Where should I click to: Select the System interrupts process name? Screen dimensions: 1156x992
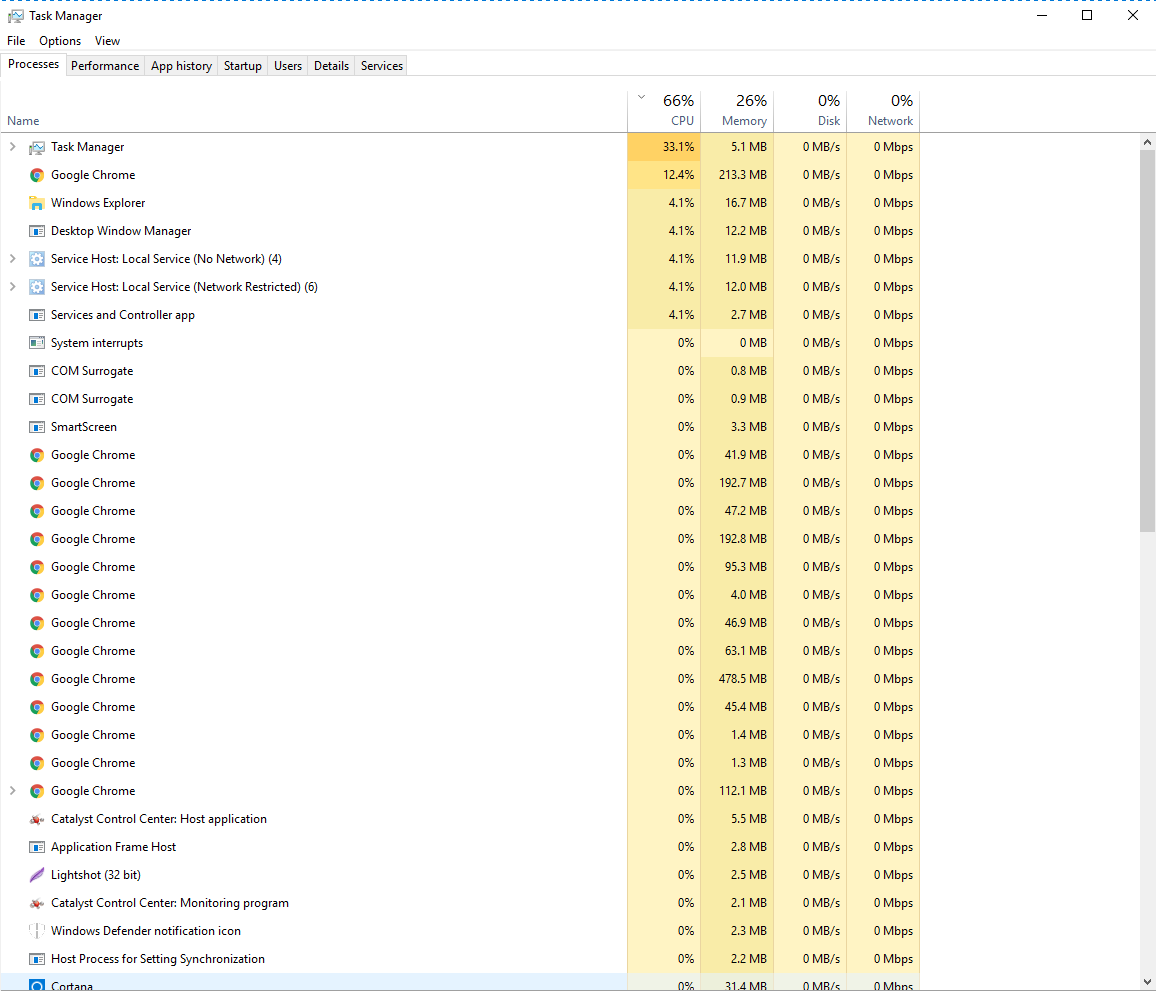97,343
